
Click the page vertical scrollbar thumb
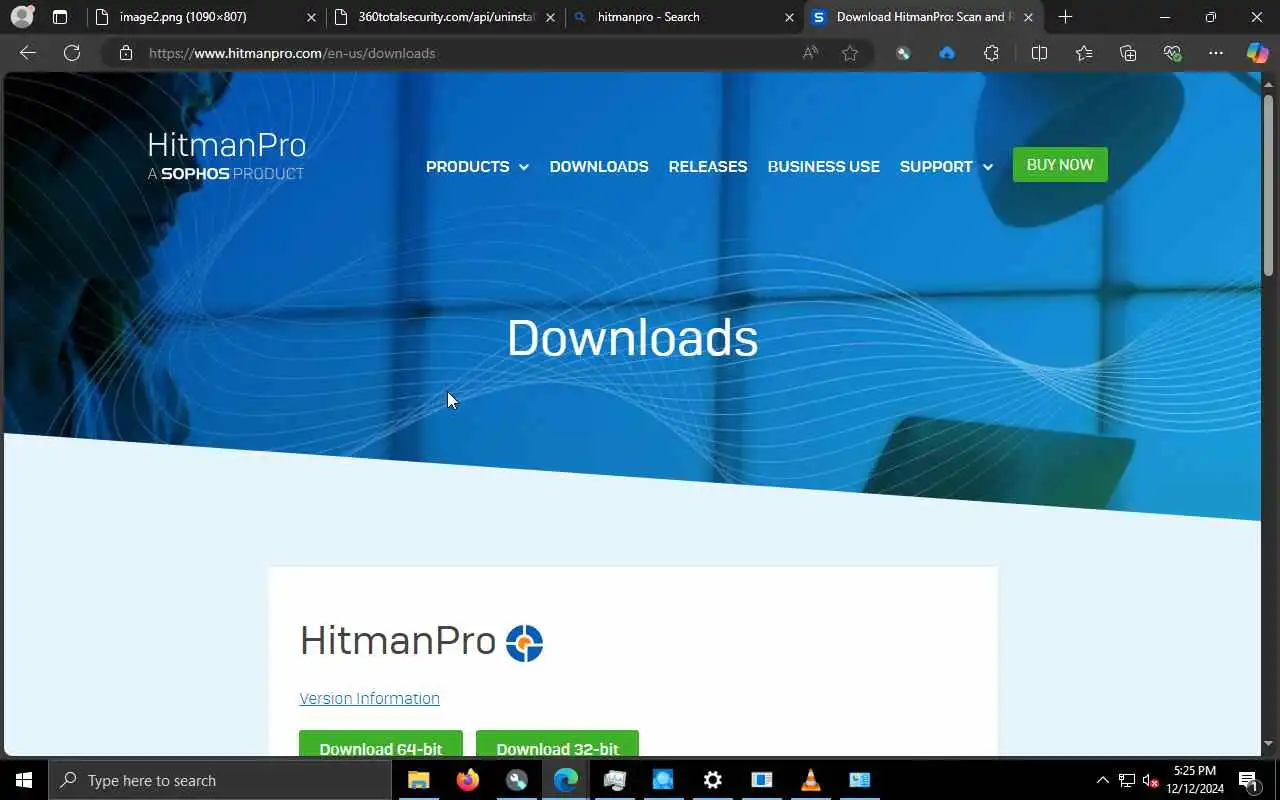[1269, 184]
